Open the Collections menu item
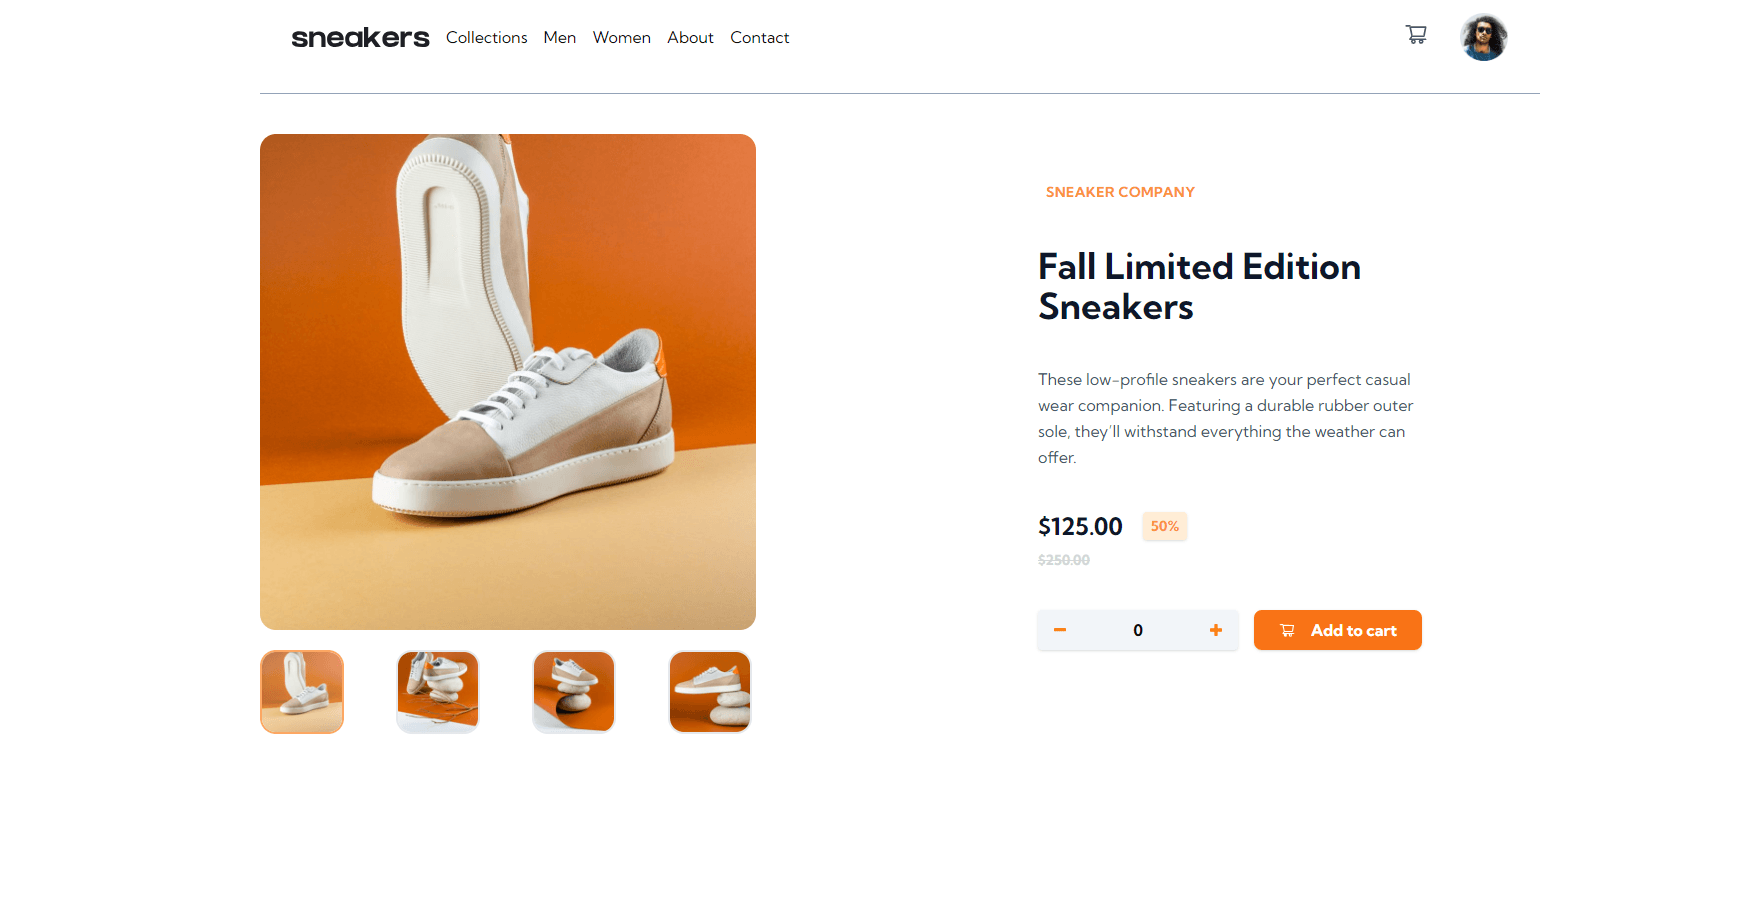The width and height of the screenshot is (1741, 902). point(486,37)
